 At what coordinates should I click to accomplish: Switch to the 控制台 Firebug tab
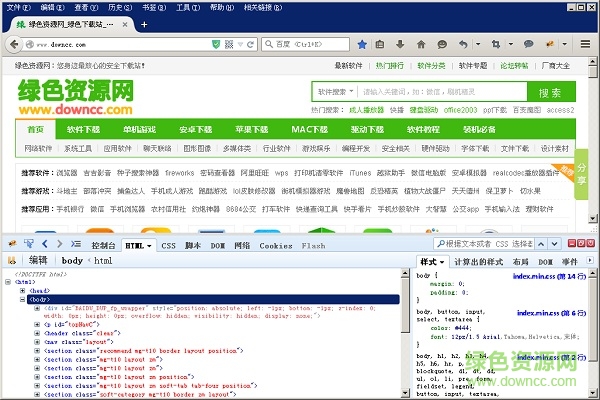click(103, 246)
